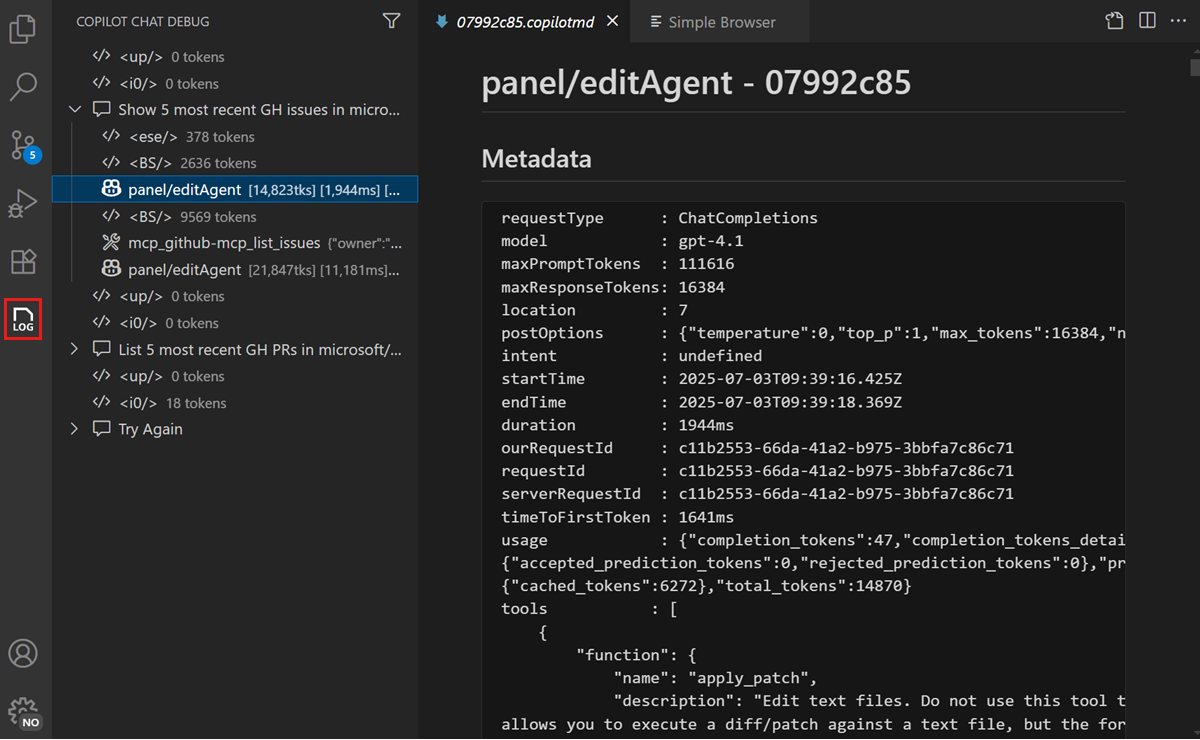This screenshot has height=740, width=1200.
Task: Open the Extensions view
Action: click(23, 261)
